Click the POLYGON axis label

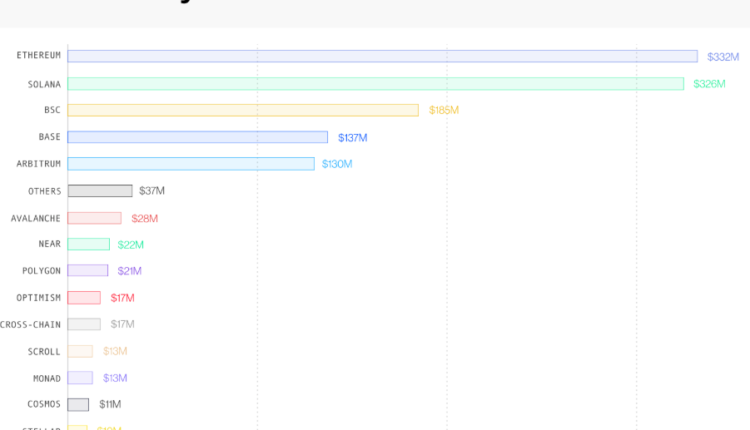(42, 271)
